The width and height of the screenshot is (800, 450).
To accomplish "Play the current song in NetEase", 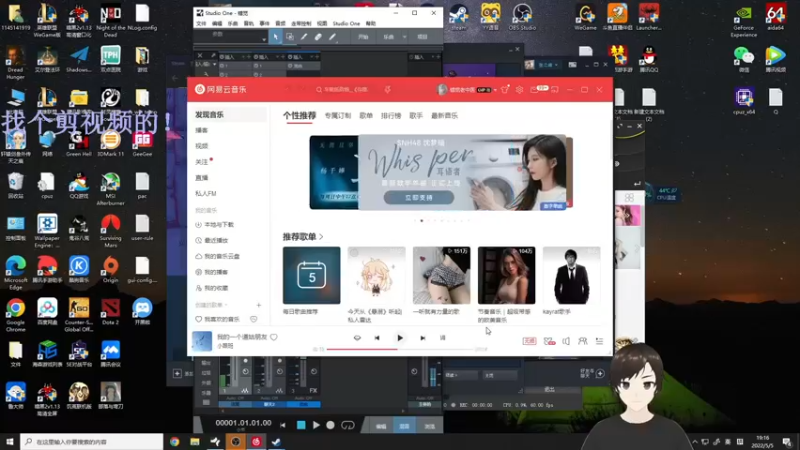I will tap(400, 338).
